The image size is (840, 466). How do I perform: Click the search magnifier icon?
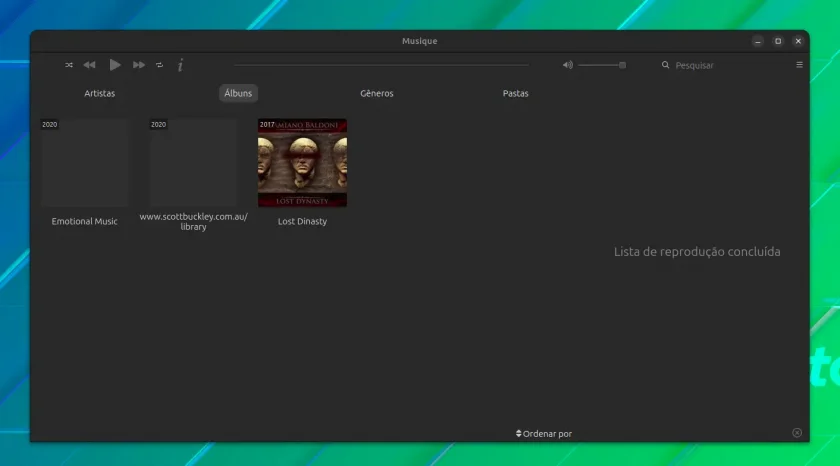[x=665, y=65]
